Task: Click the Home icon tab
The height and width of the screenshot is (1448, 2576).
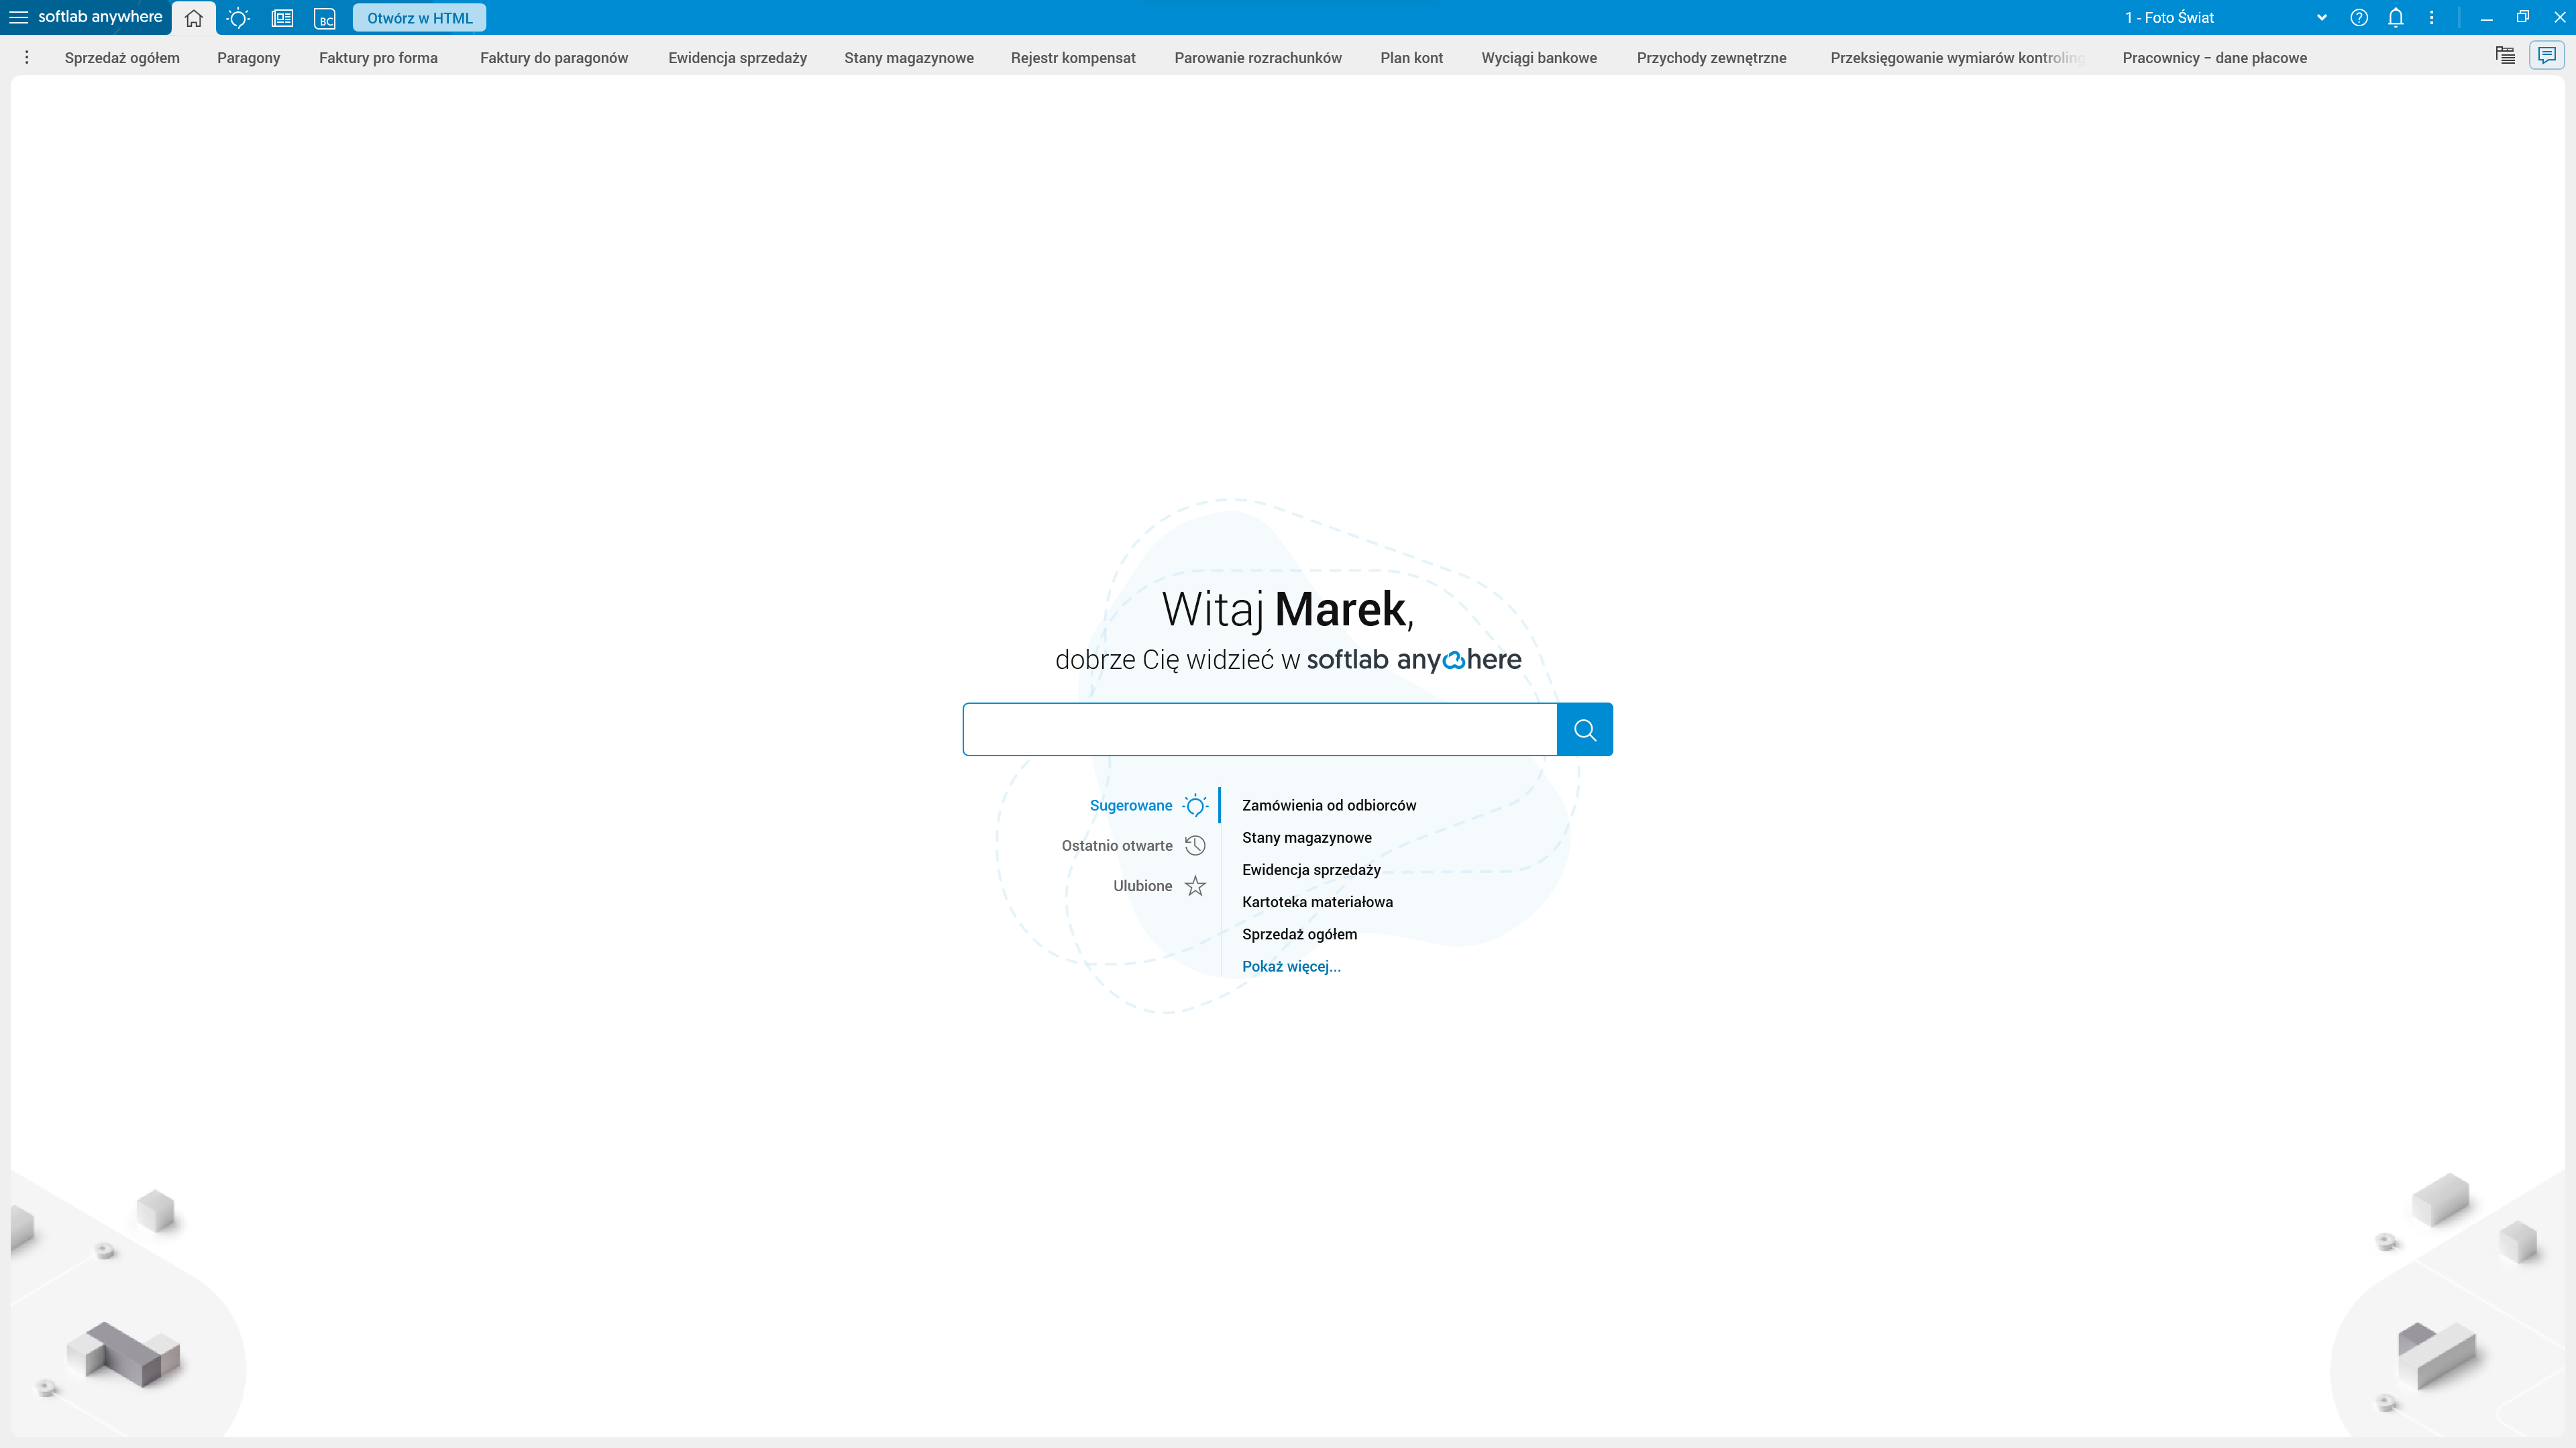Action: pyautogui.click(x=193, y=18)
